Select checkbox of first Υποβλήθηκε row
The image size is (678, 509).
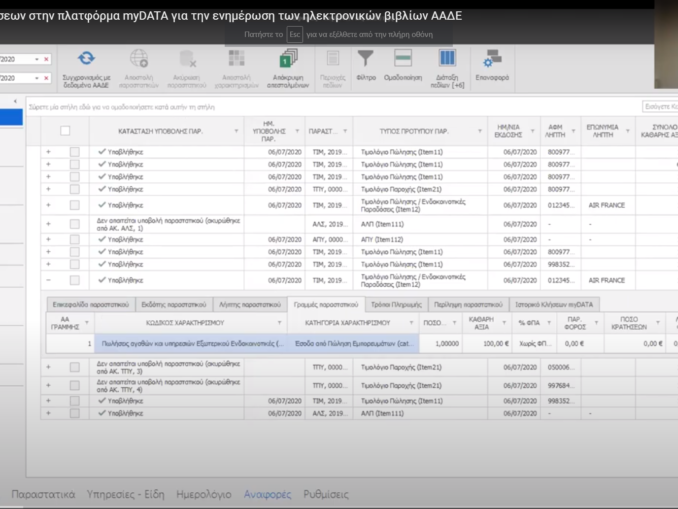pos(74,152)
